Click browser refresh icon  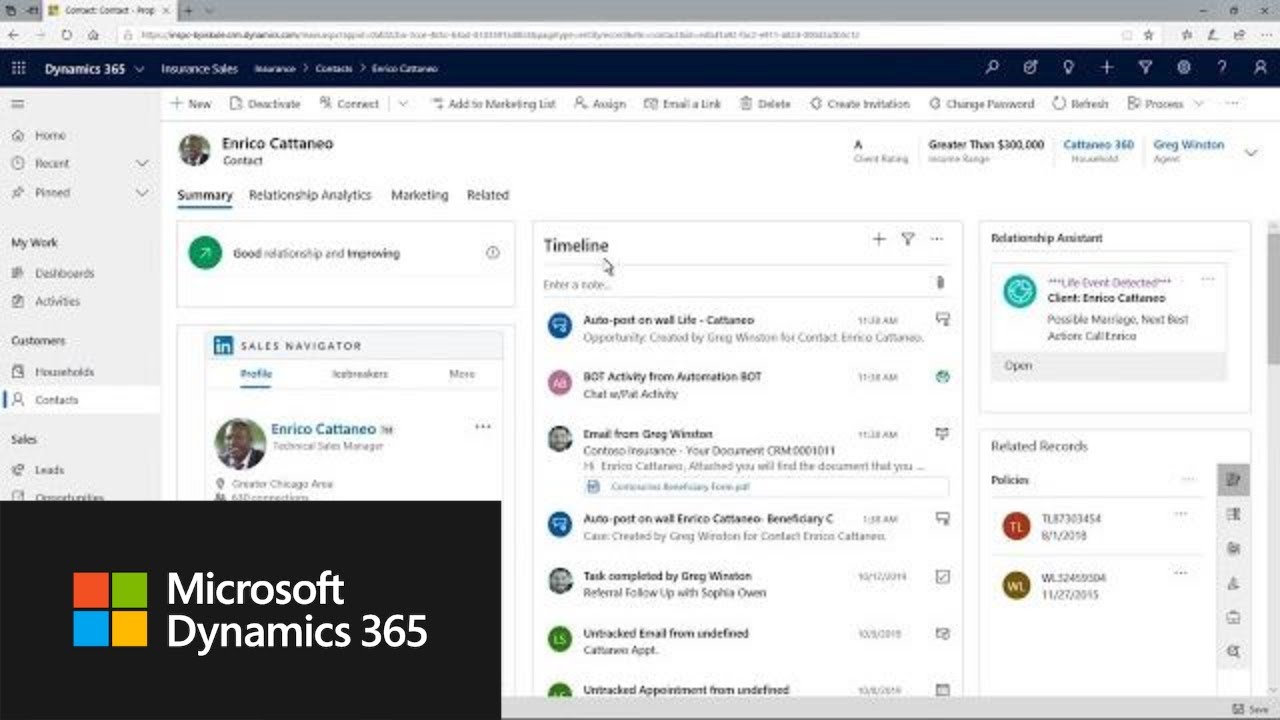coord(66,34)
